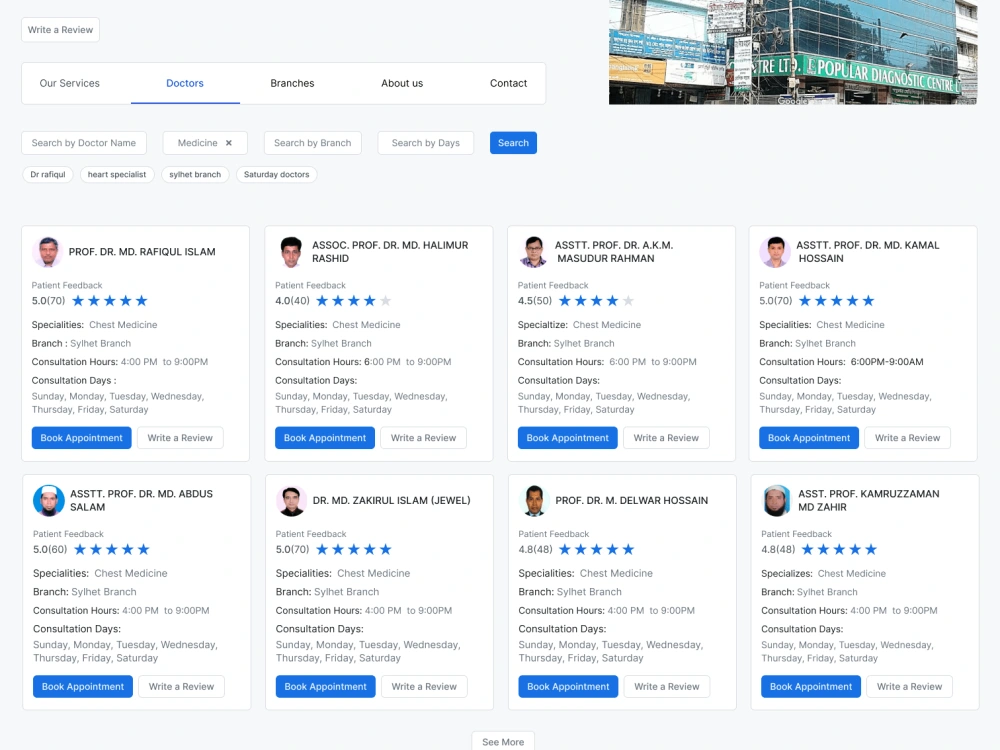Open Asst. Prof. Kamal Hossain's avatar
1000x750 pixels.
(x=775, y=252)
